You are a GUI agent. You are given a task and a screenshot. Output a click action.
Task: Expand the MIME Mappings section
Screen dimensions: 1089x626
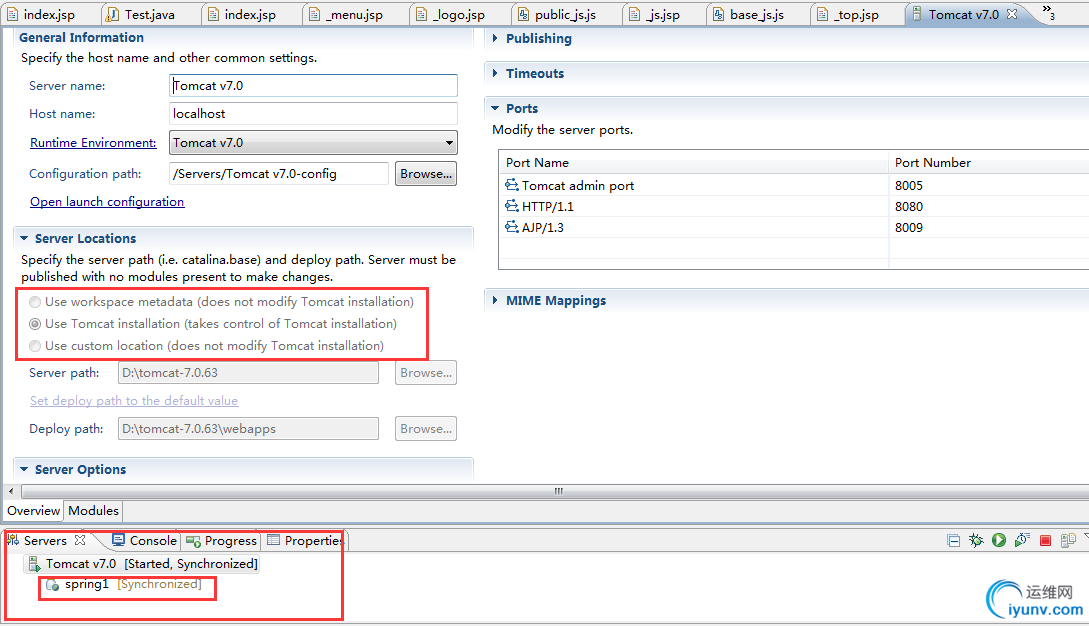tap(495, 300)
